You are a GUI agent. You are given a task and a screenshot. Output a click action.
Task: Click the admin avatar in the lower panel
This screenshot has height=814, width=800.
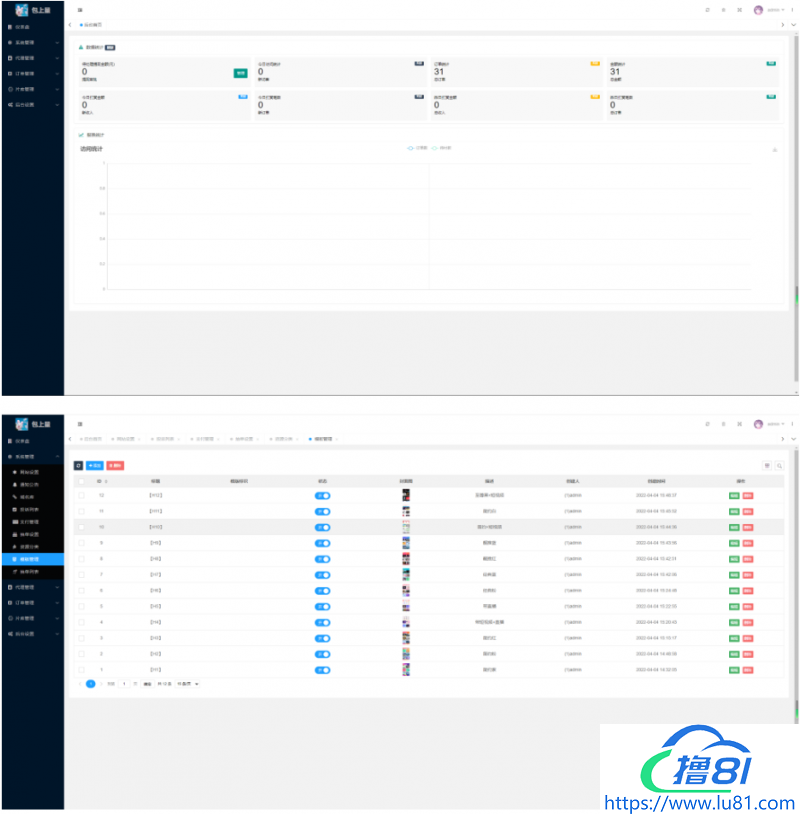coord(758,424)
